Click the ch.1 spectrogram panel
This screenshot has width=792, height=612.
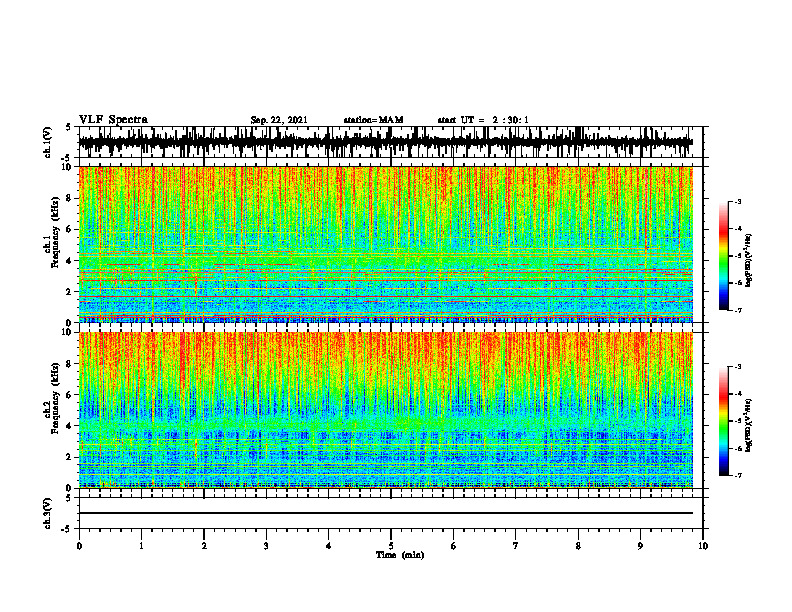[385, 244]
